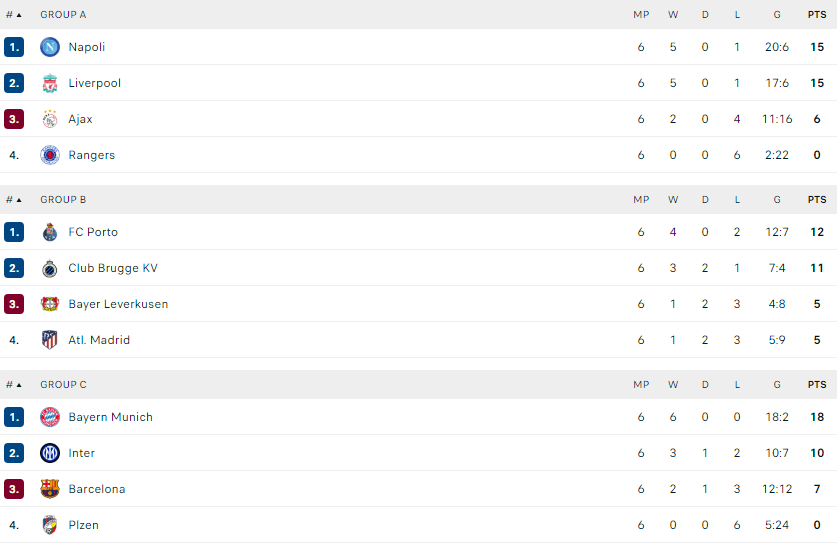Click Ajax's maroon rank 3 badge

pyautogui.click(x=14, y=119)
